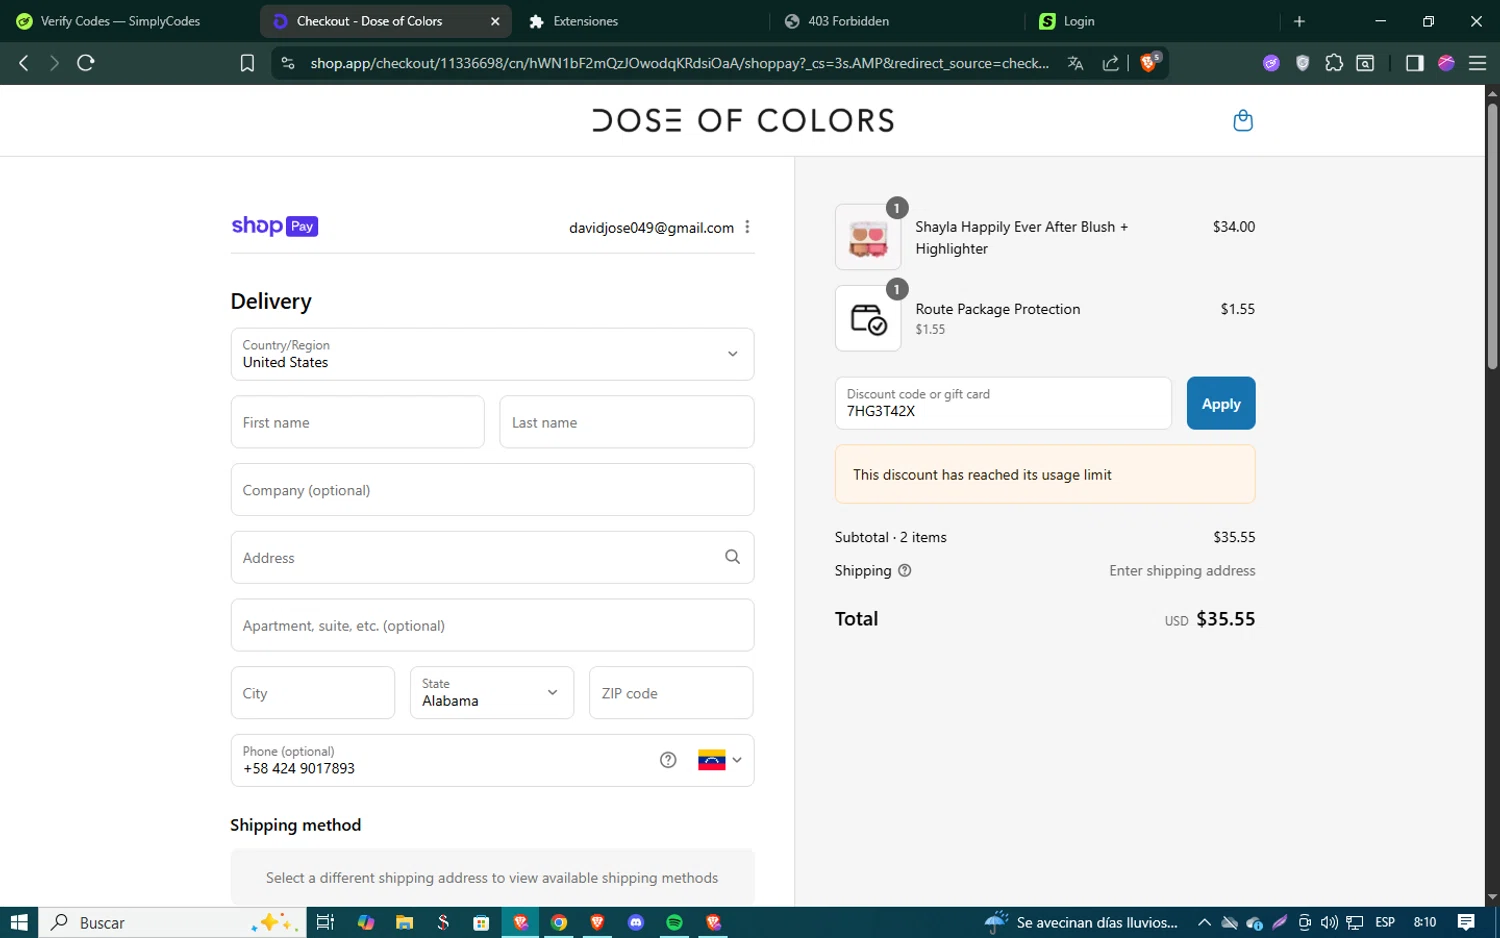Switch to the Verify Codes — SimplyCodes tab
Image resolution: width=1500 pixels, height=938 pixels.
(120, 21)
